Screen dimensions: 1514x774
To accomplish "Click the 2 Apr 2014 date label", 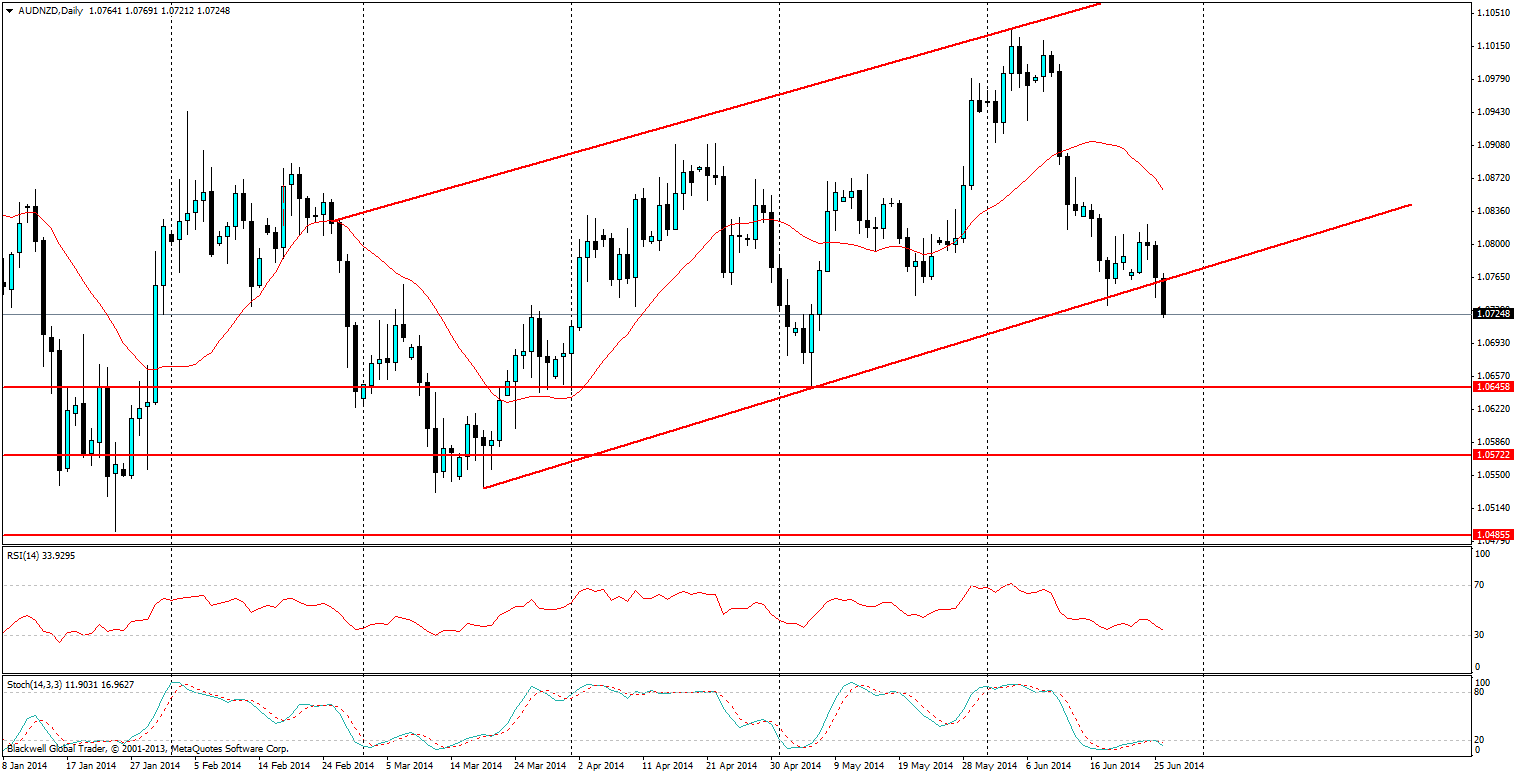I will click(x=602, y=766).
